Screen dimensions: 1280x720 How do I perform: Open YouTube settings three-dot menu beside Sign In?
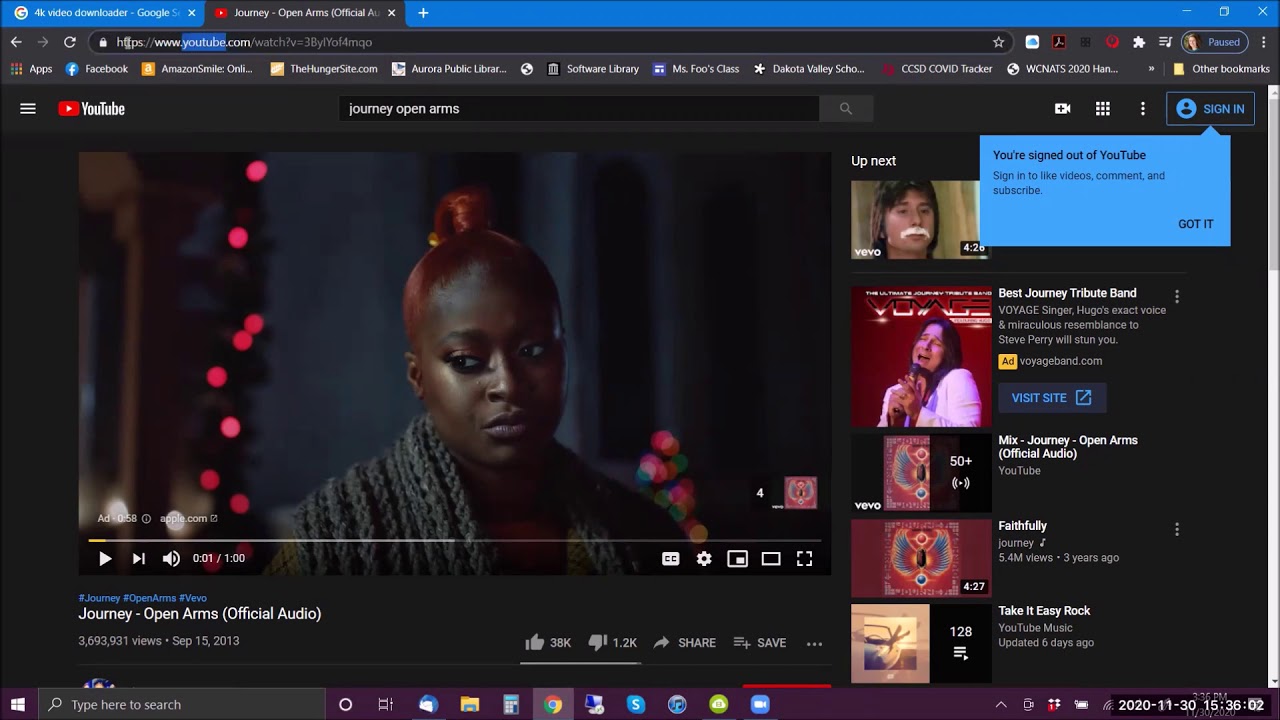pos(1143,109)
